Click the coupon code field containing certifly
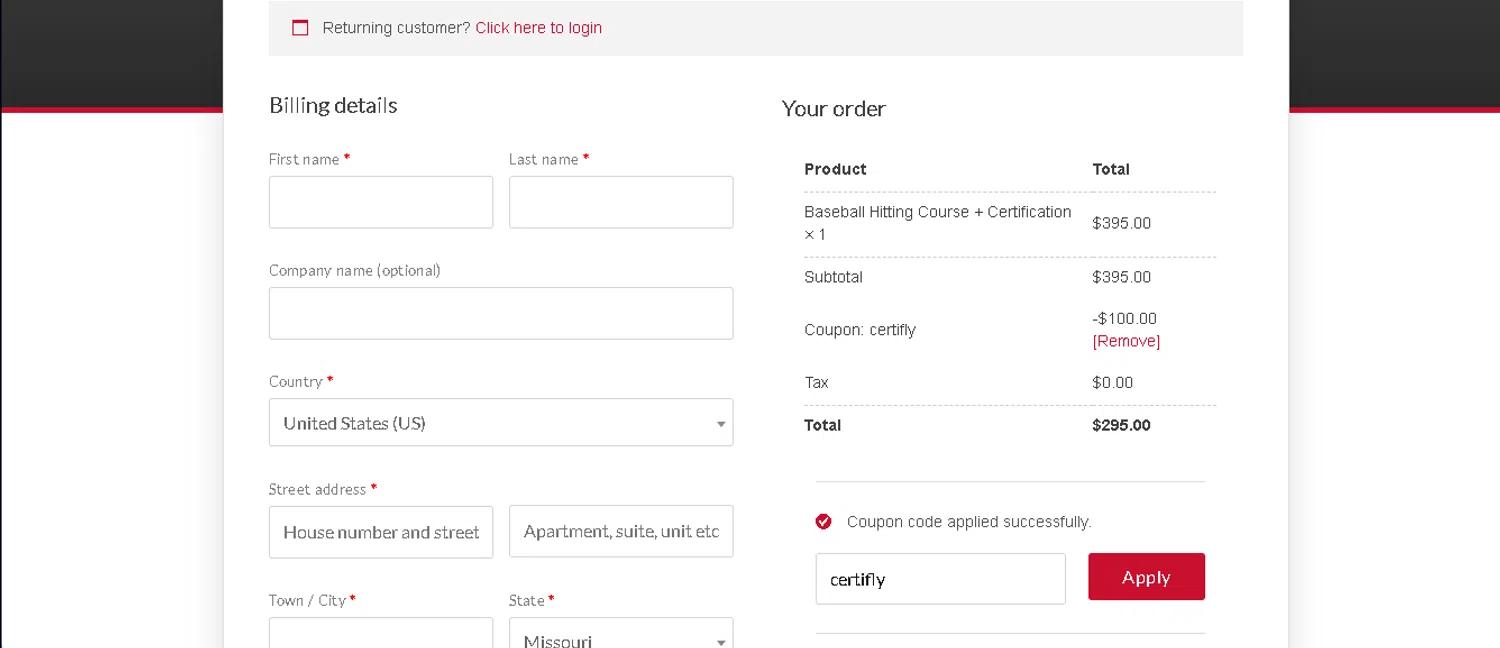The image size is (1500, 648). 940,579
